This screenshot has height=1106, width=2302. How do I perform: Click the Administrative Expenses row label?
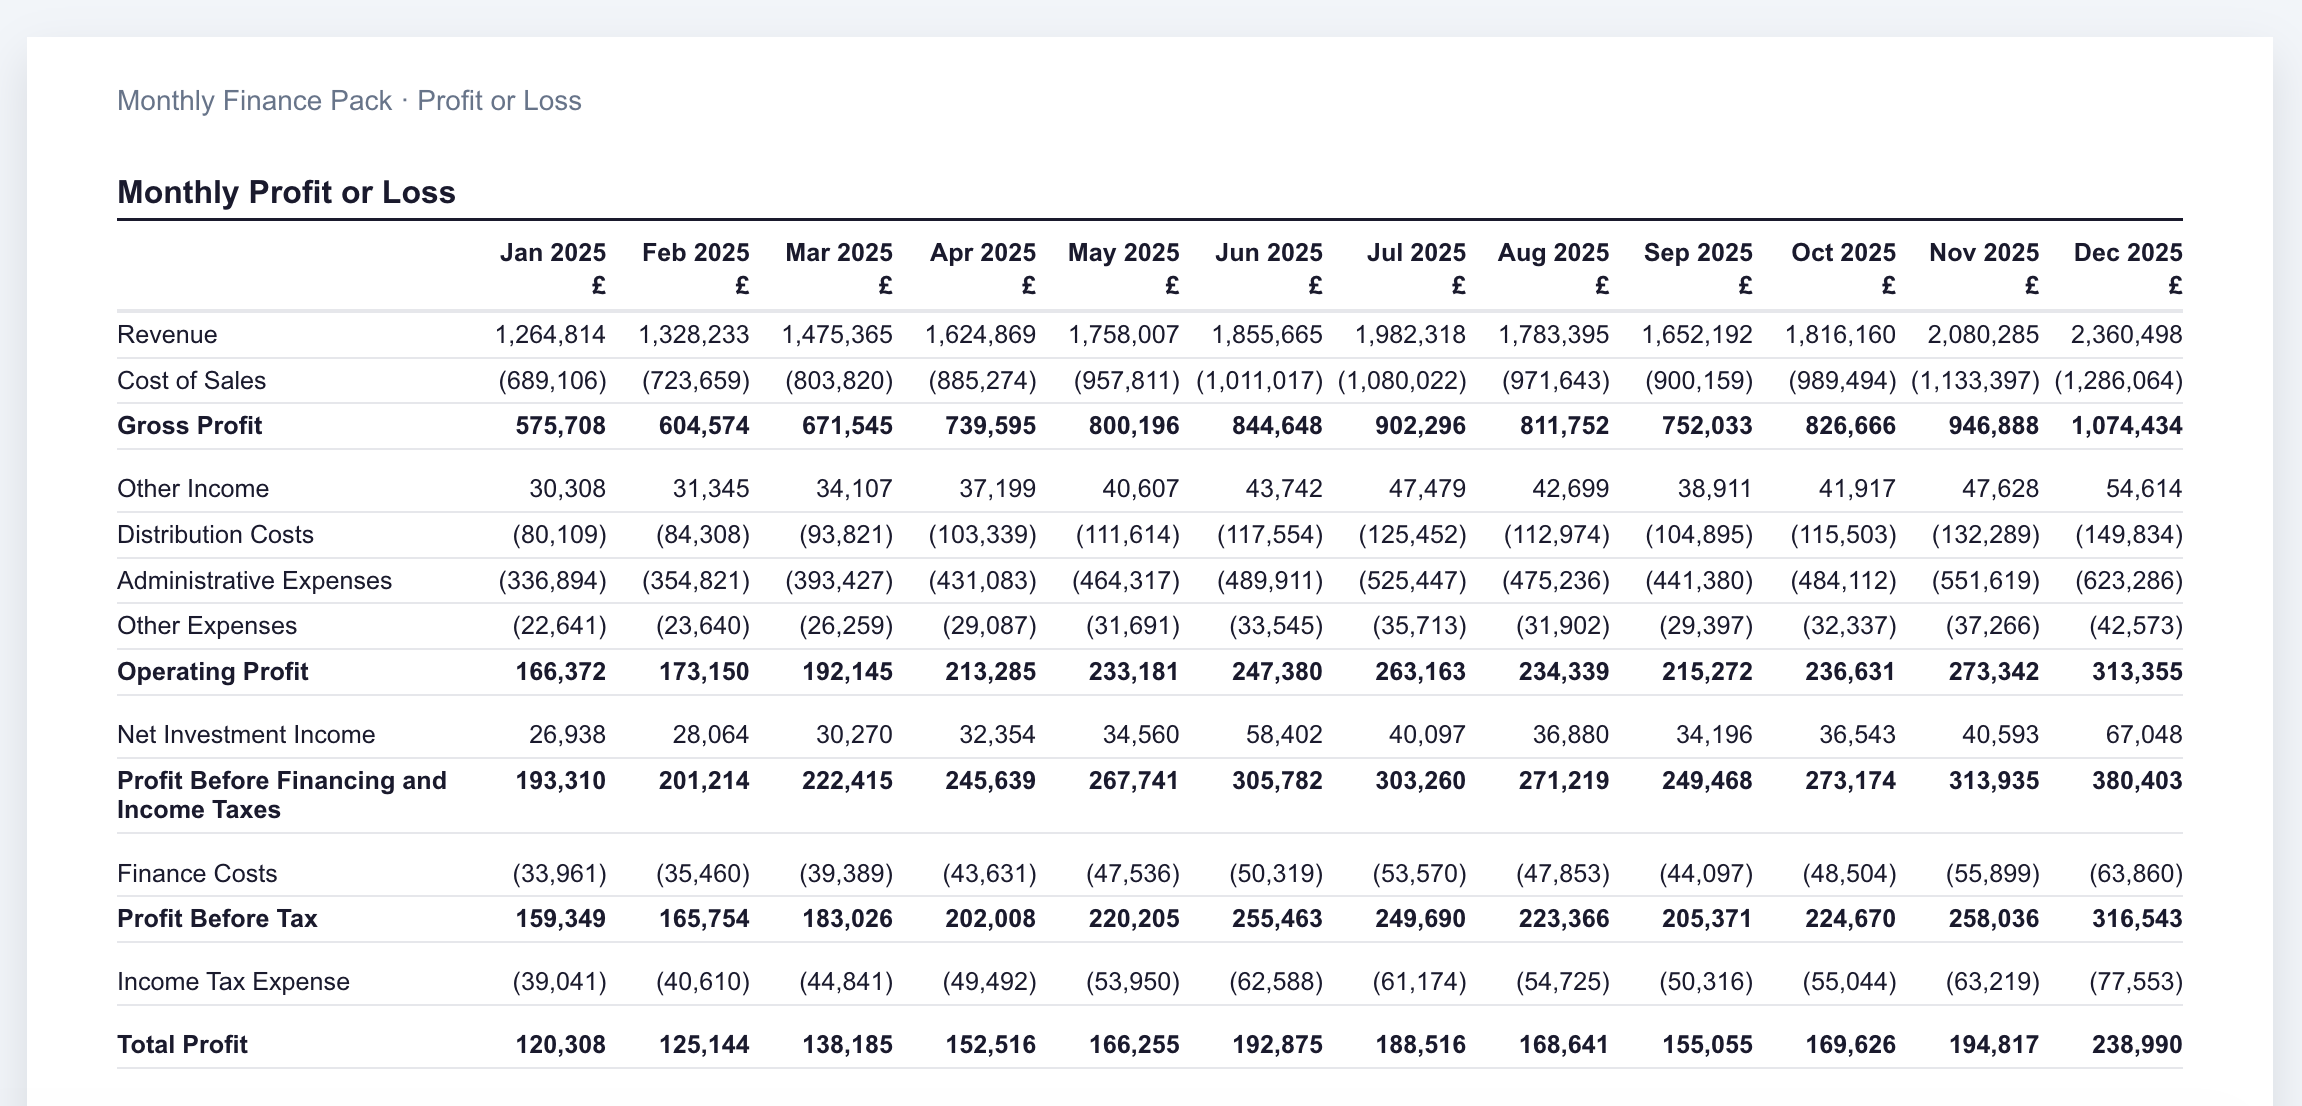coord(254,580)
